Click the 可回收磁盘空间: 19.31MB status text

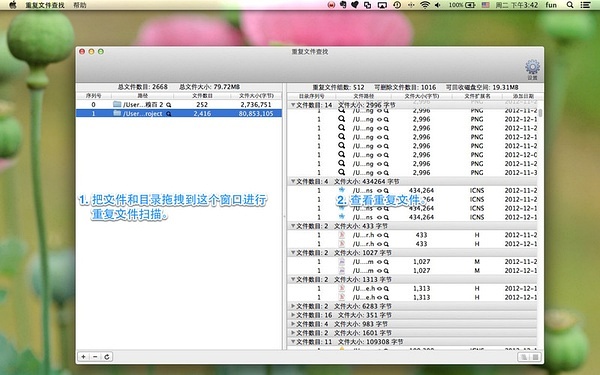(x=482, y=87)
